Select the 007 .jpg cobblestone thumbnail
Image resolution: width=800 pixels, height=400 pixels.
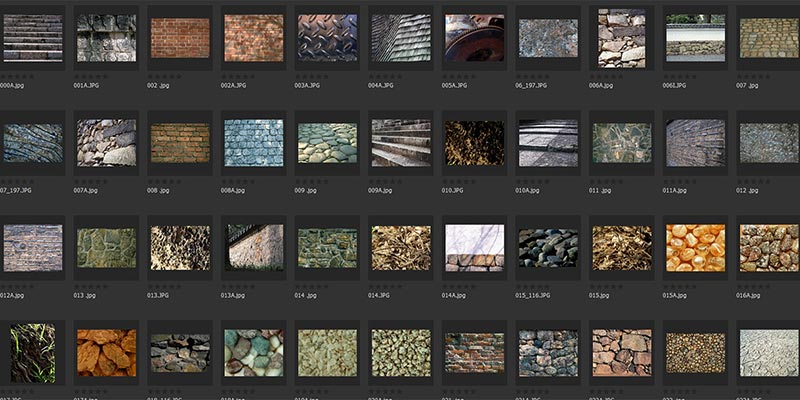(x=769, y=38)
